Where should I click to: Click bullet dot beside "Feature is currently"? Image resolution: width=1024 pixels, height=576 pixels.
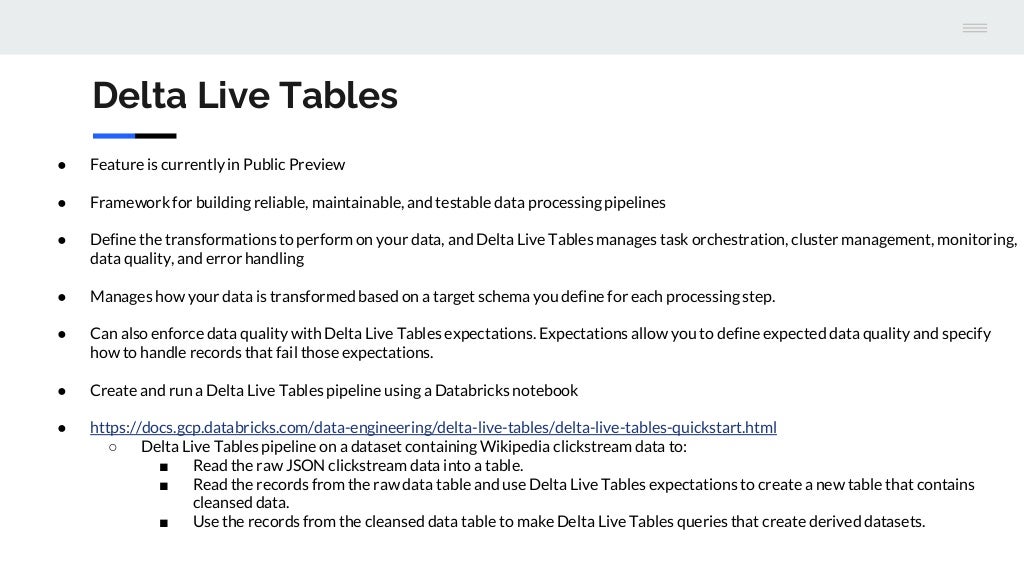(62, 165)
